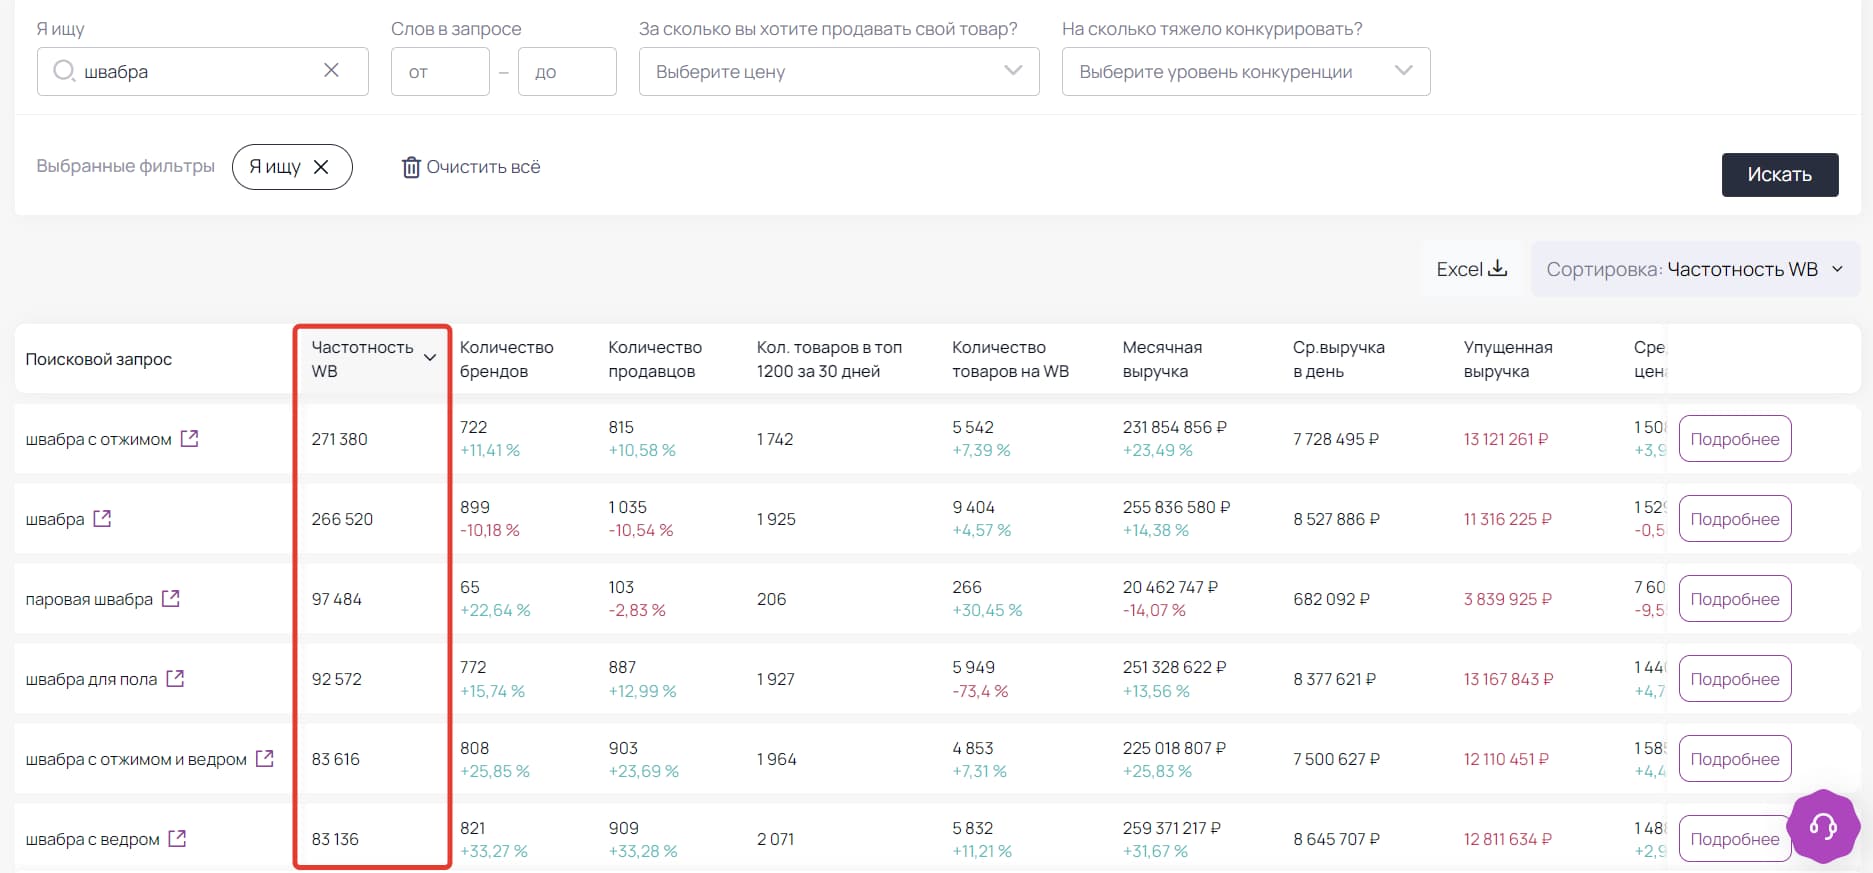The image size is (1873, 873).
Task: Click the magnifier icon in search field
Action: click(64, 70)
